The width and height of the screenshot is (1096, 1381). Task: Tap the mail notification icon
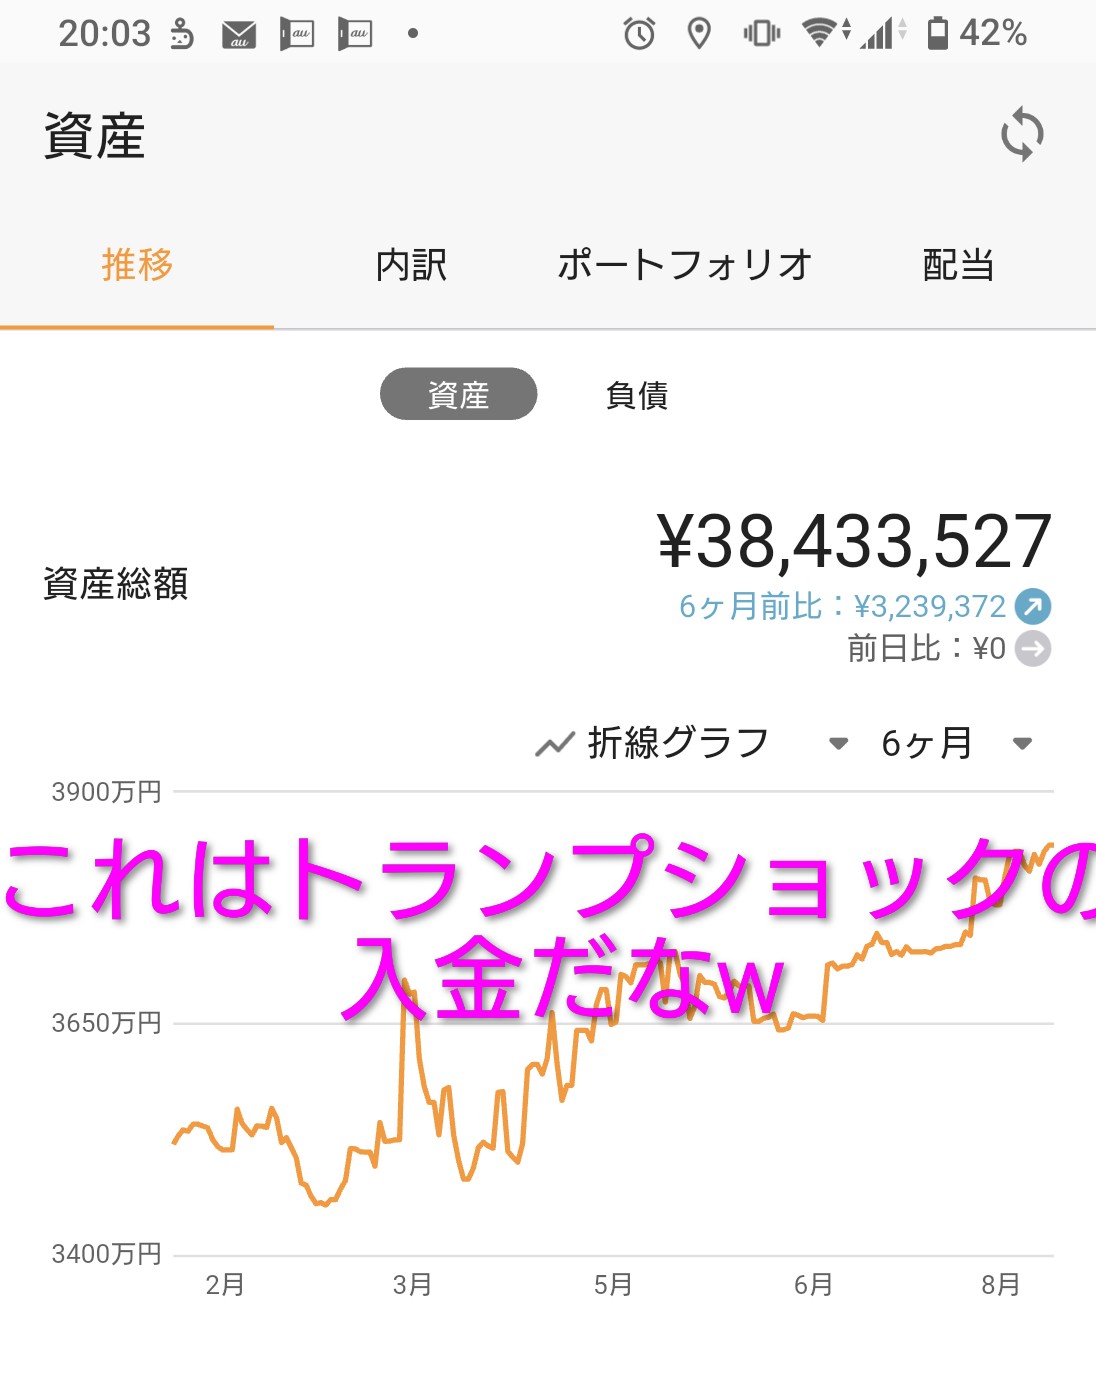239,36
